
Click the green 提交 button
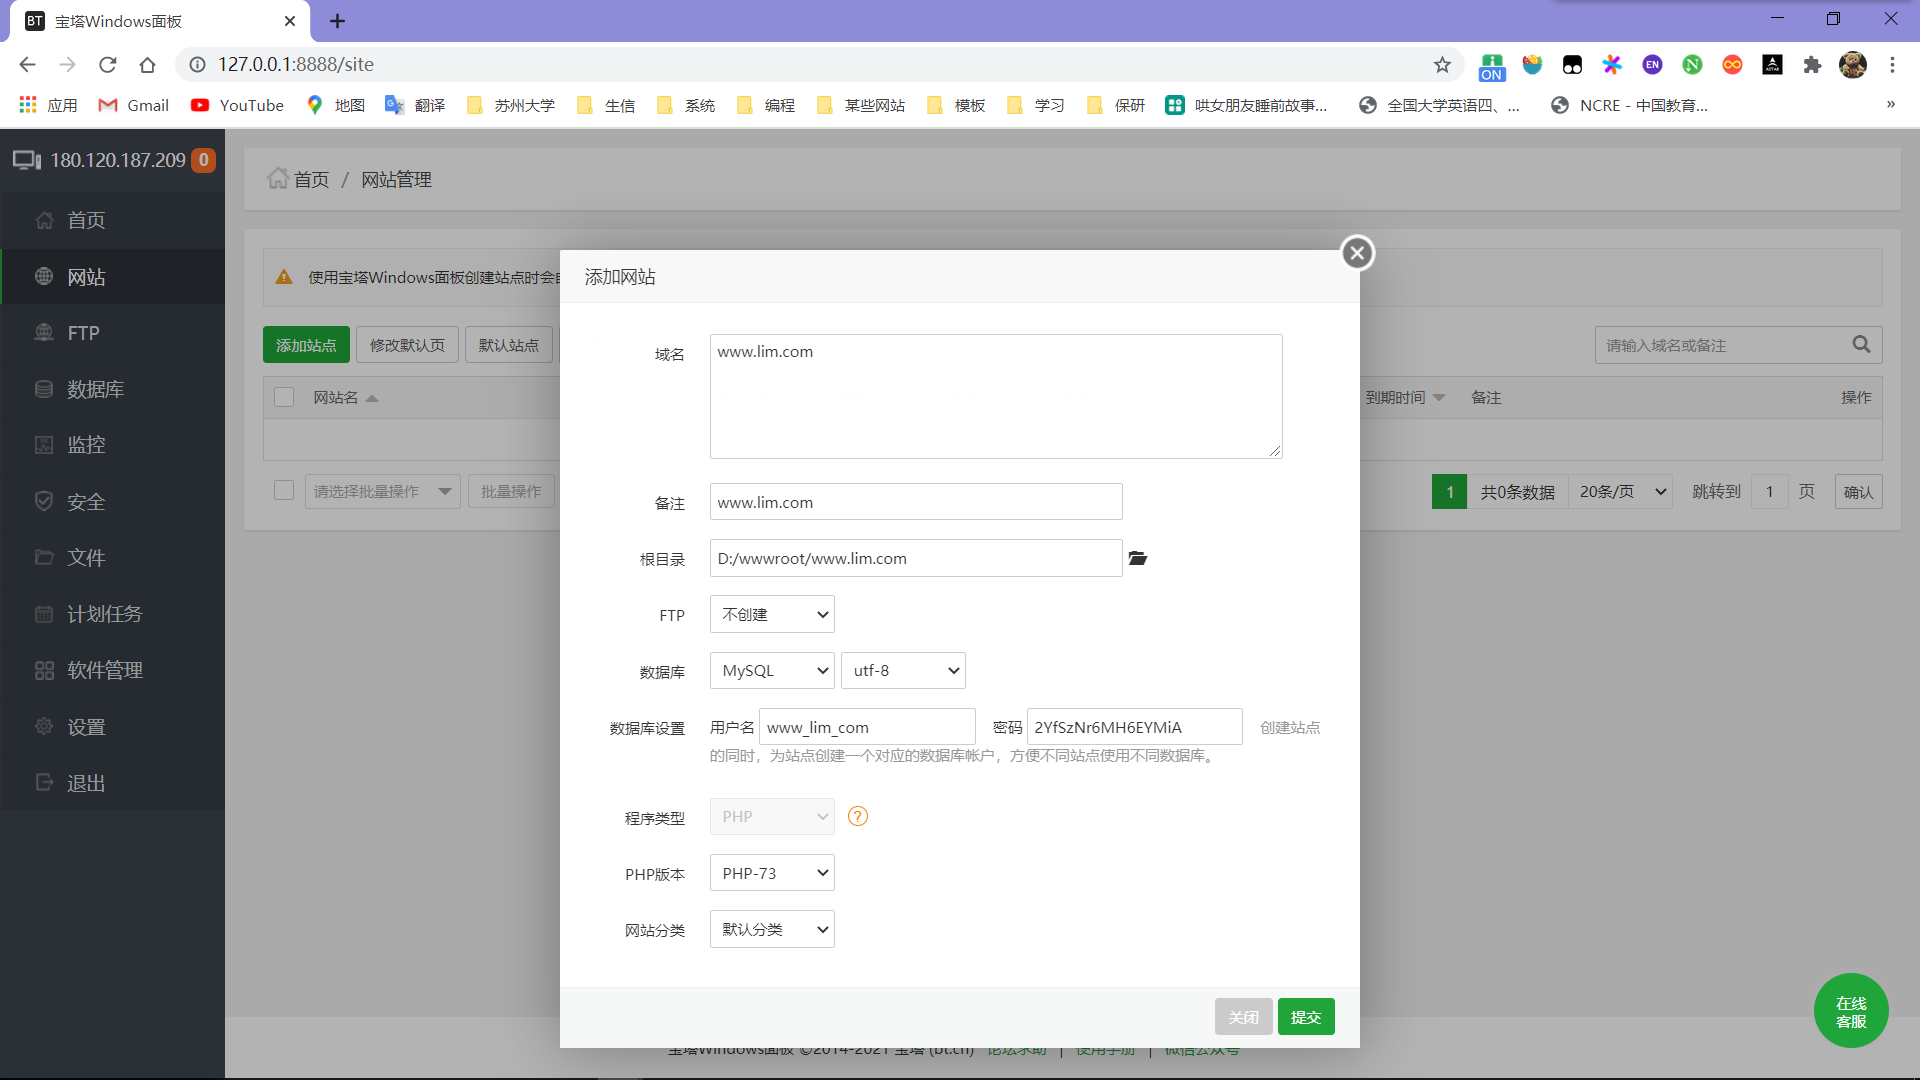[1306, 1017]
